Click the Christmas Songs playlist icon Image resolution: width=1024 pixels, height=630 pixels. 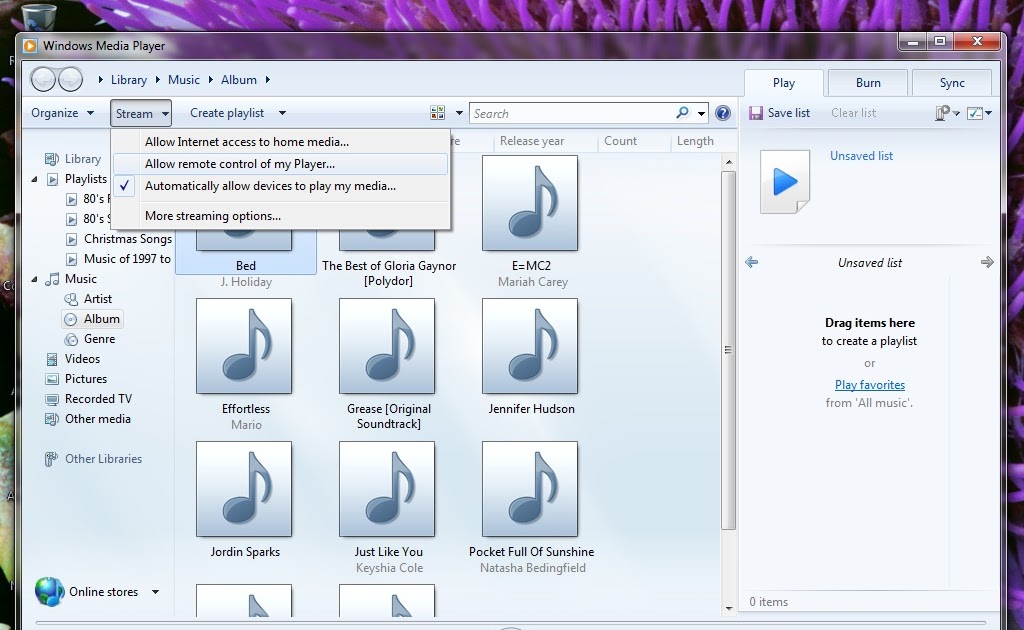(72, 239)
